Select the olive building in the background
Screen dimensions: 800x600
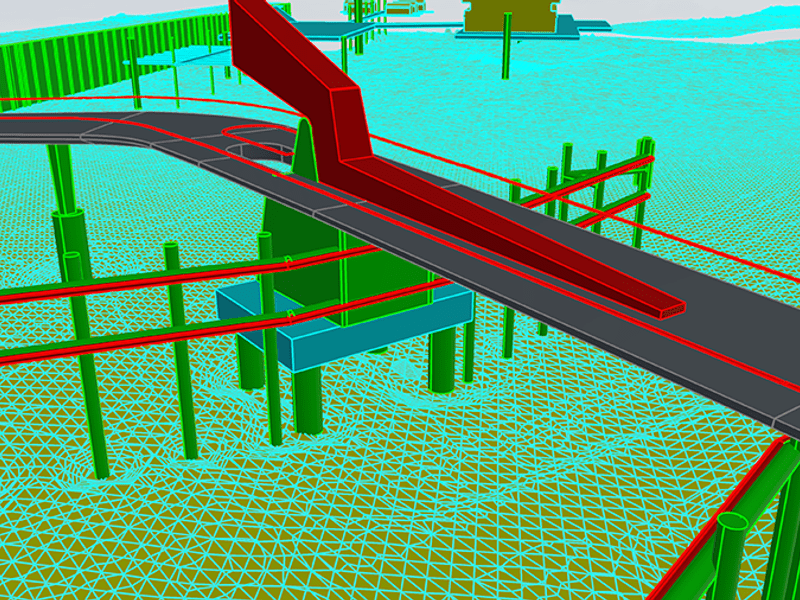click(x=510, y=14)
